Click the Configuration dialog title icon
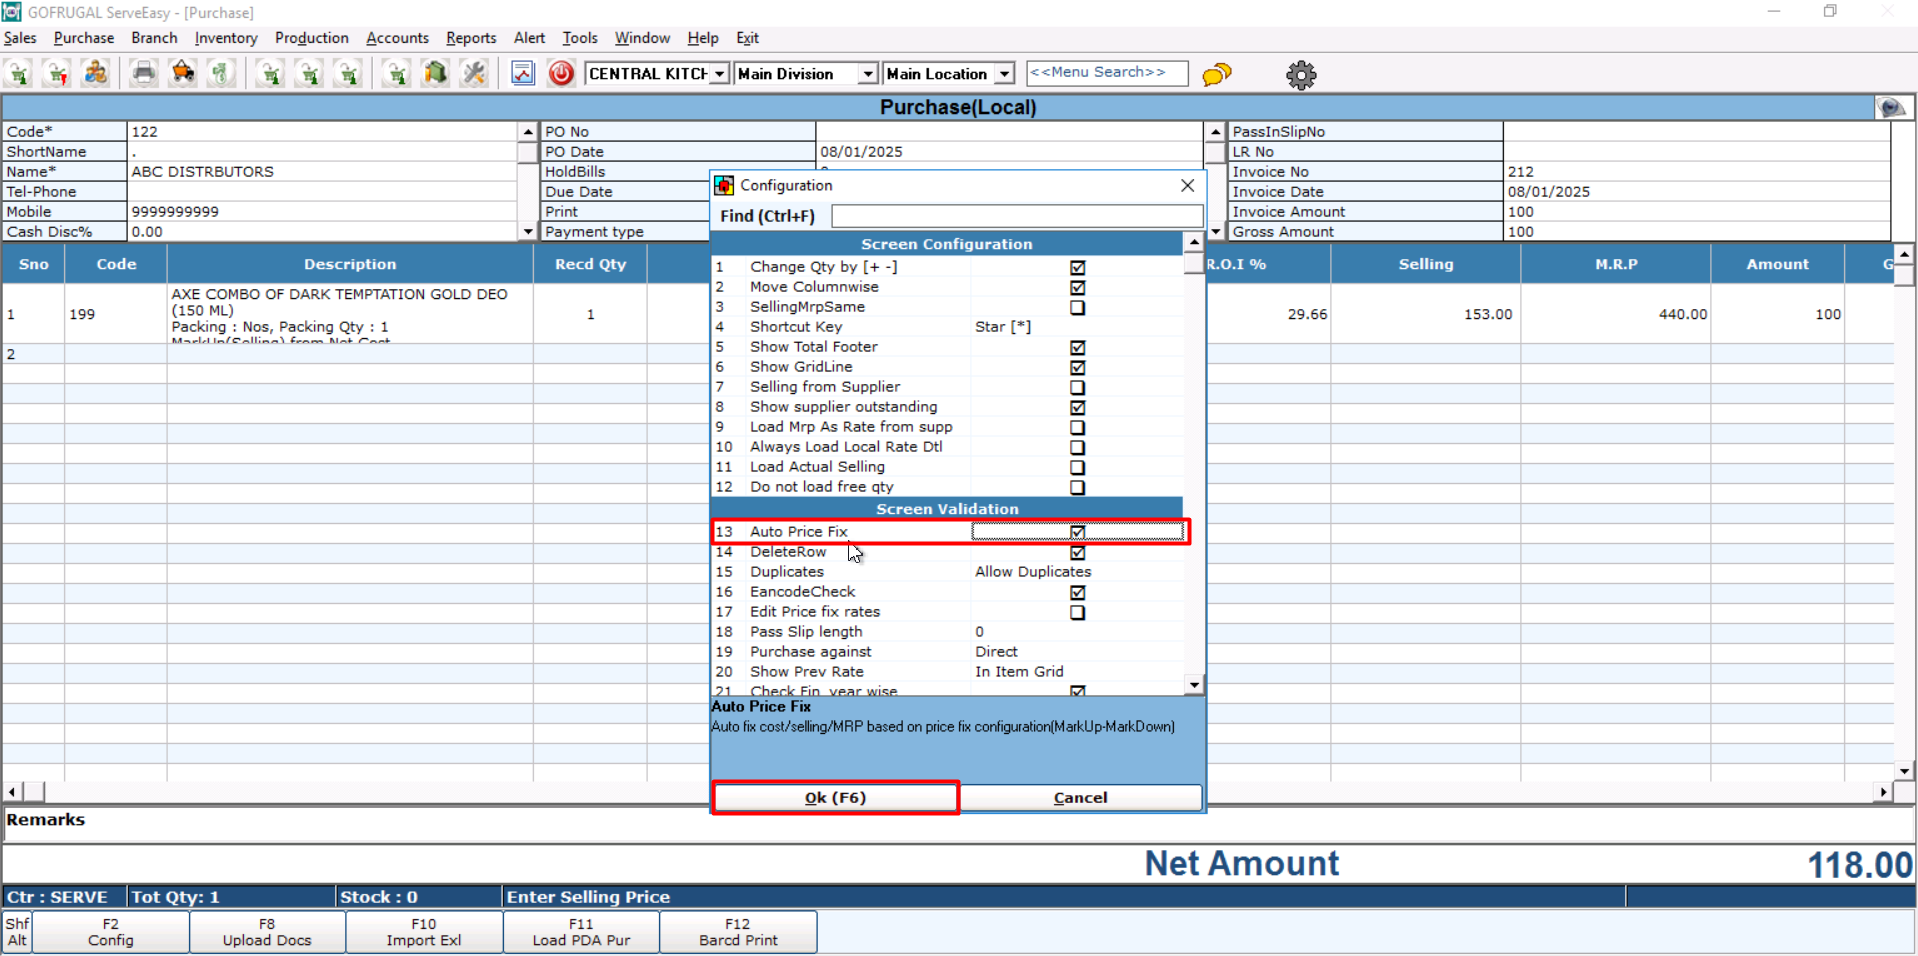Screen dimensions: 1918x956 (x=724, y=185)
